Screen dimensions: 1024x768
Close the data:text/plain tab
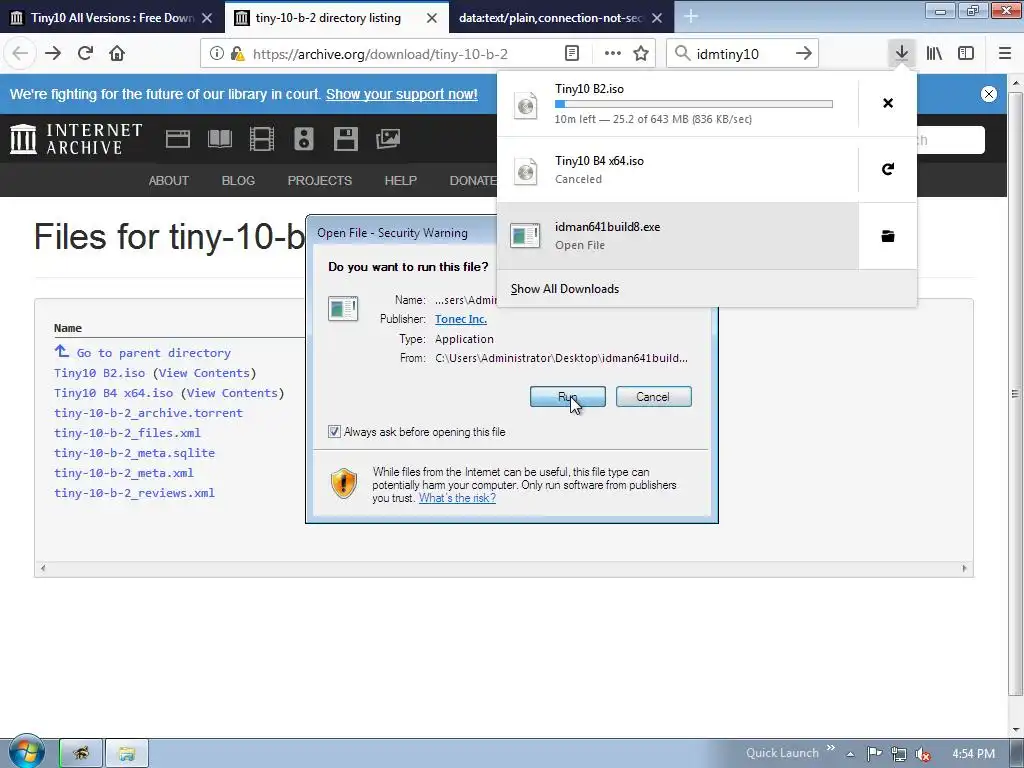657,18
